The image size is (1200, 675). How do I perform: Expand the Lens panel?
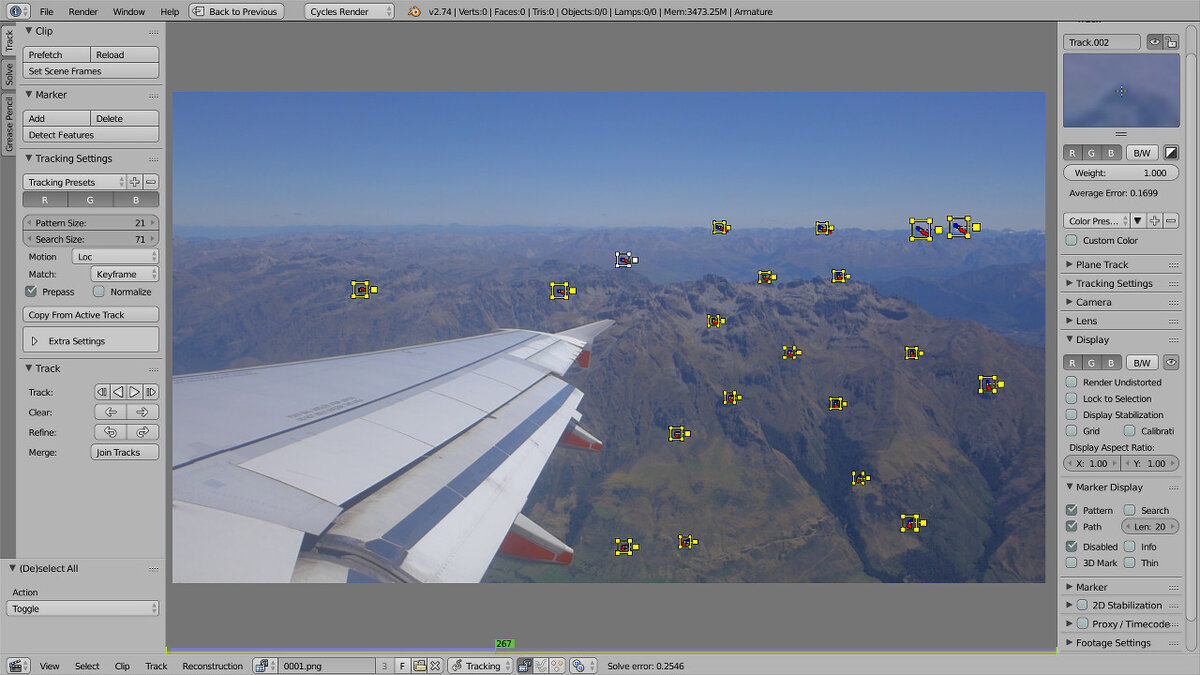1086,321
